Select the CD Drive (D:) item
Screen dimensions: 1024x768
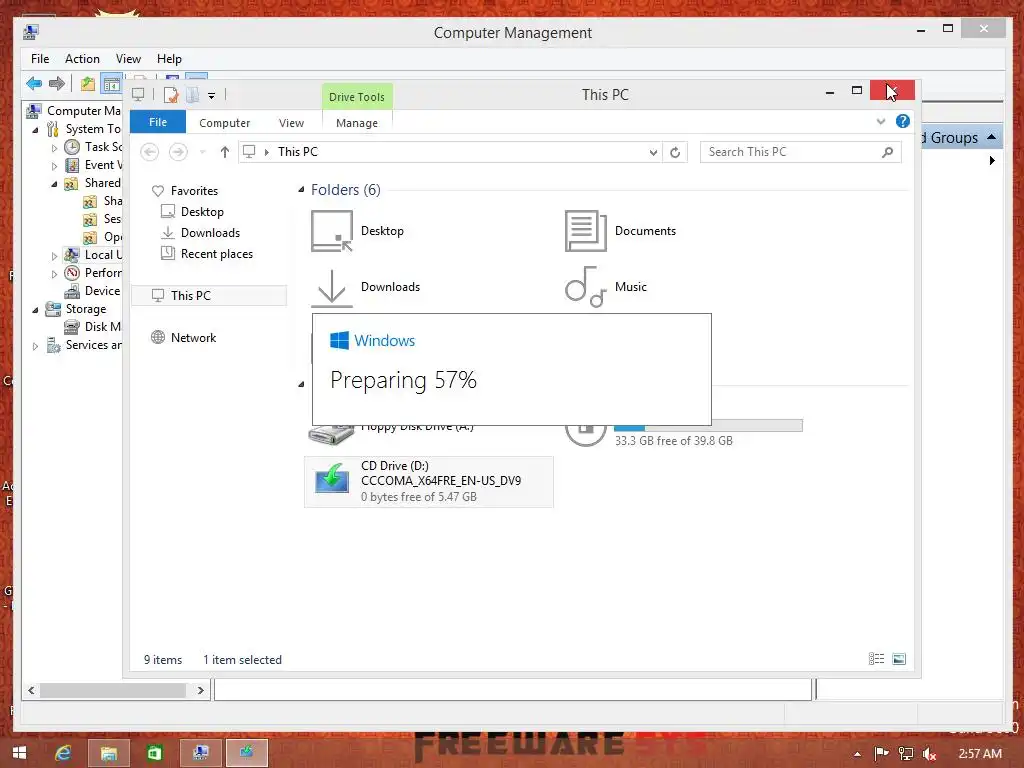[429, 481]
